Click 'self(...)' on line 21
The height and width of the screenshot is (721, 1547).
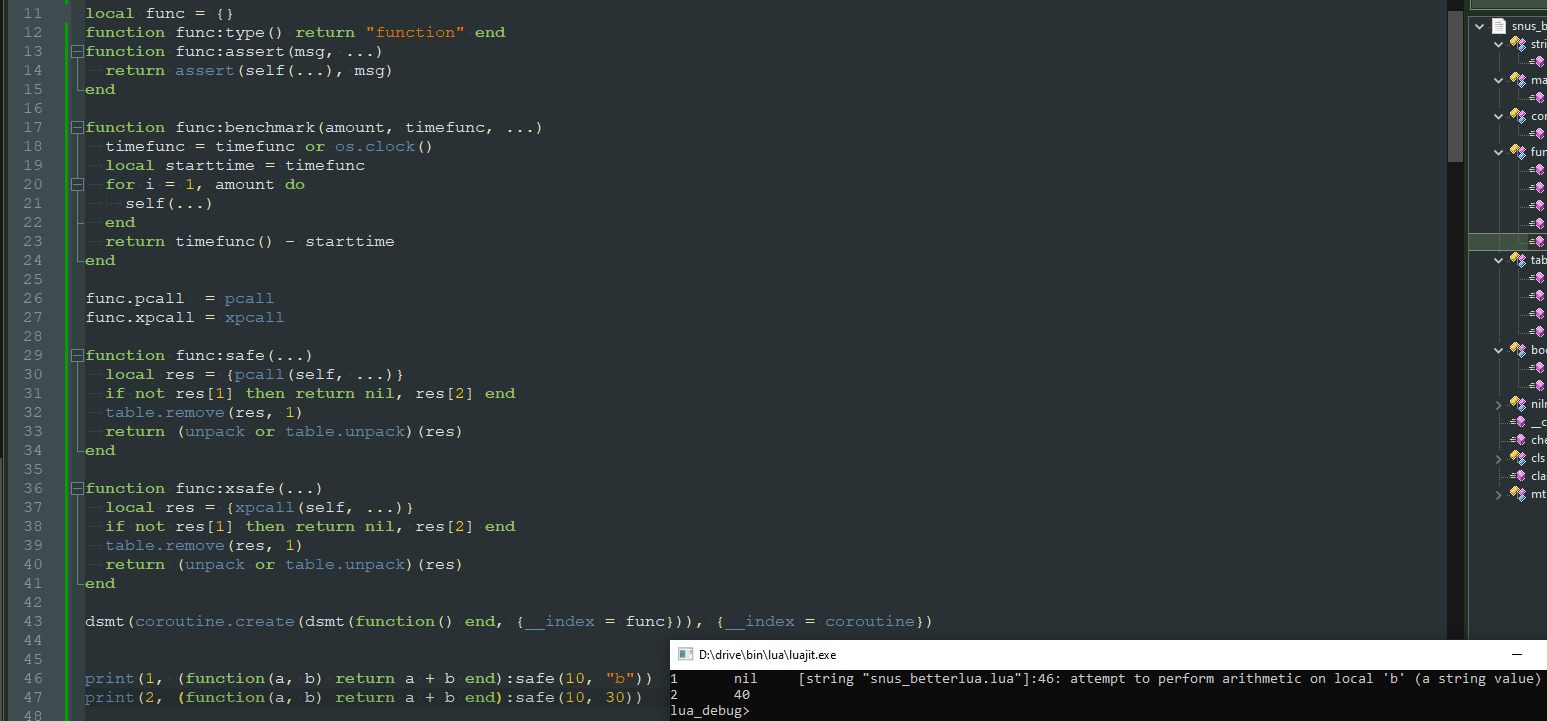coord(170,203)
